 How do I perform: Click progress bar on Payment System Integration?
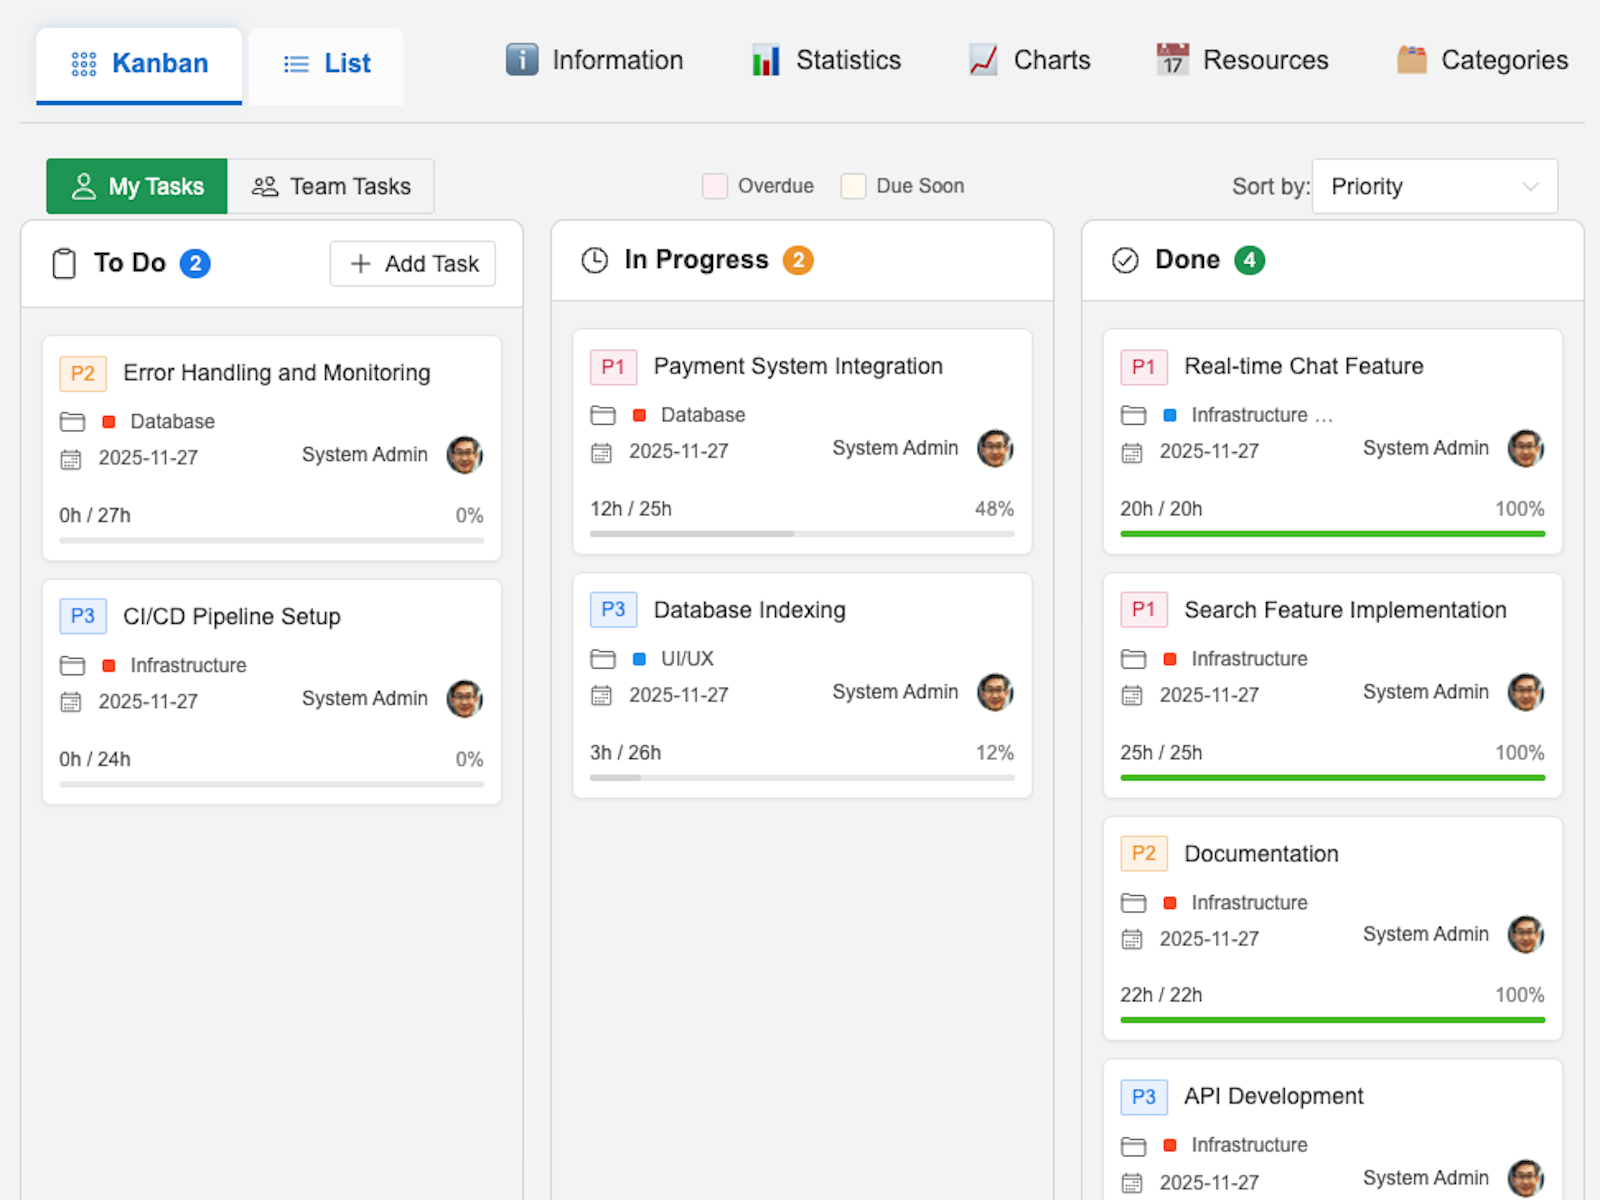click(801, 534)
